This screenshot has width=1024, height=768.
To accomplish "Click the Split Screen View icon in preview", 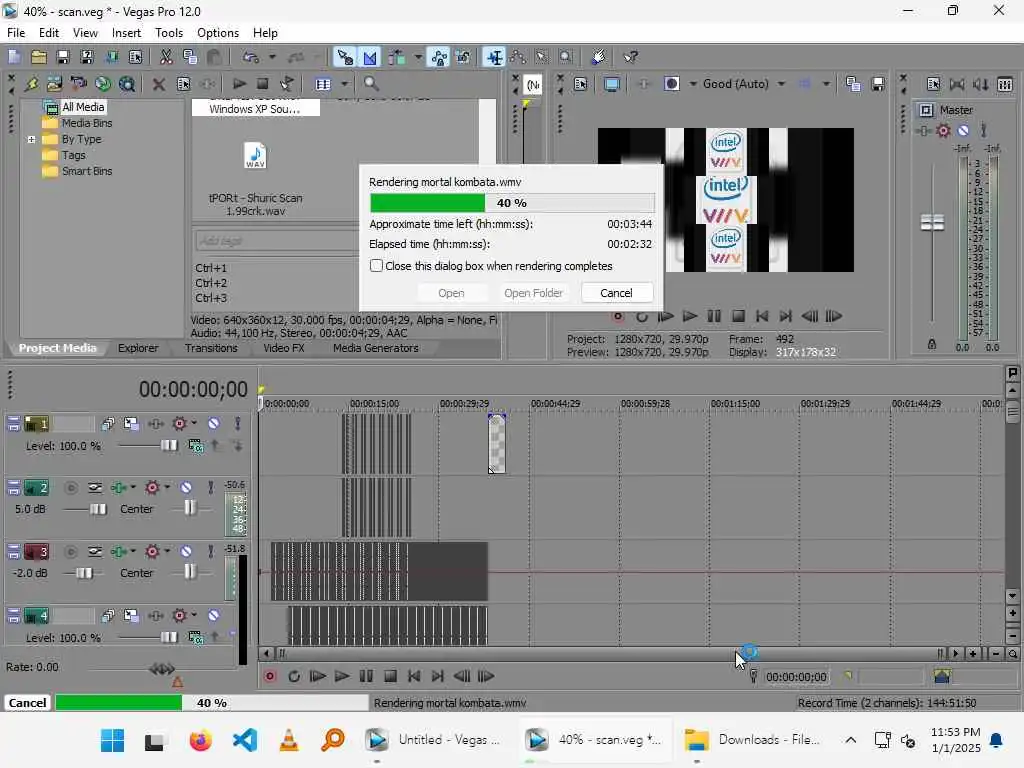I will [671, 84].
